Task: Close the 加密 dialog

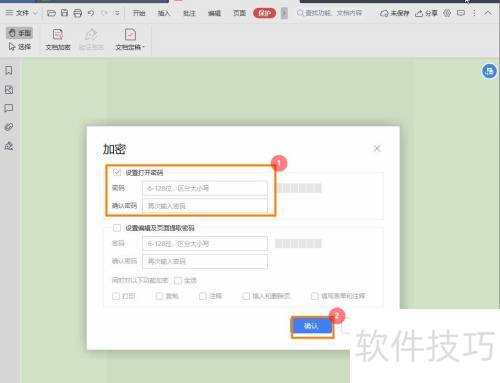Action: click(x=377, y=148)
